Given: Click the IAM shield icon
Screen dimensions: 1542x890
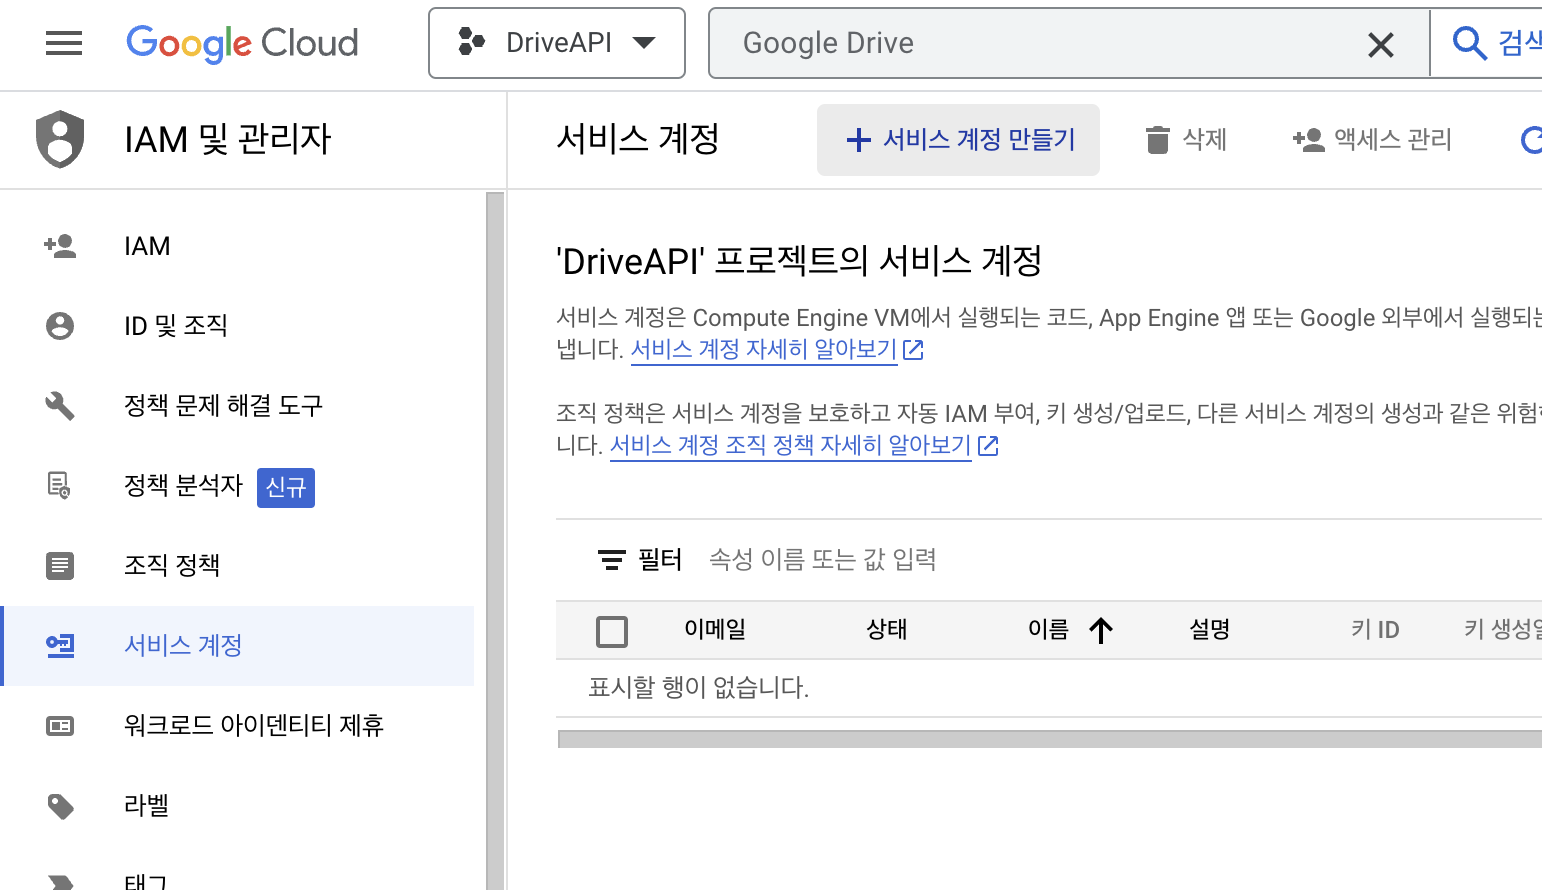Looking at the screenshot, I should 60,139.
